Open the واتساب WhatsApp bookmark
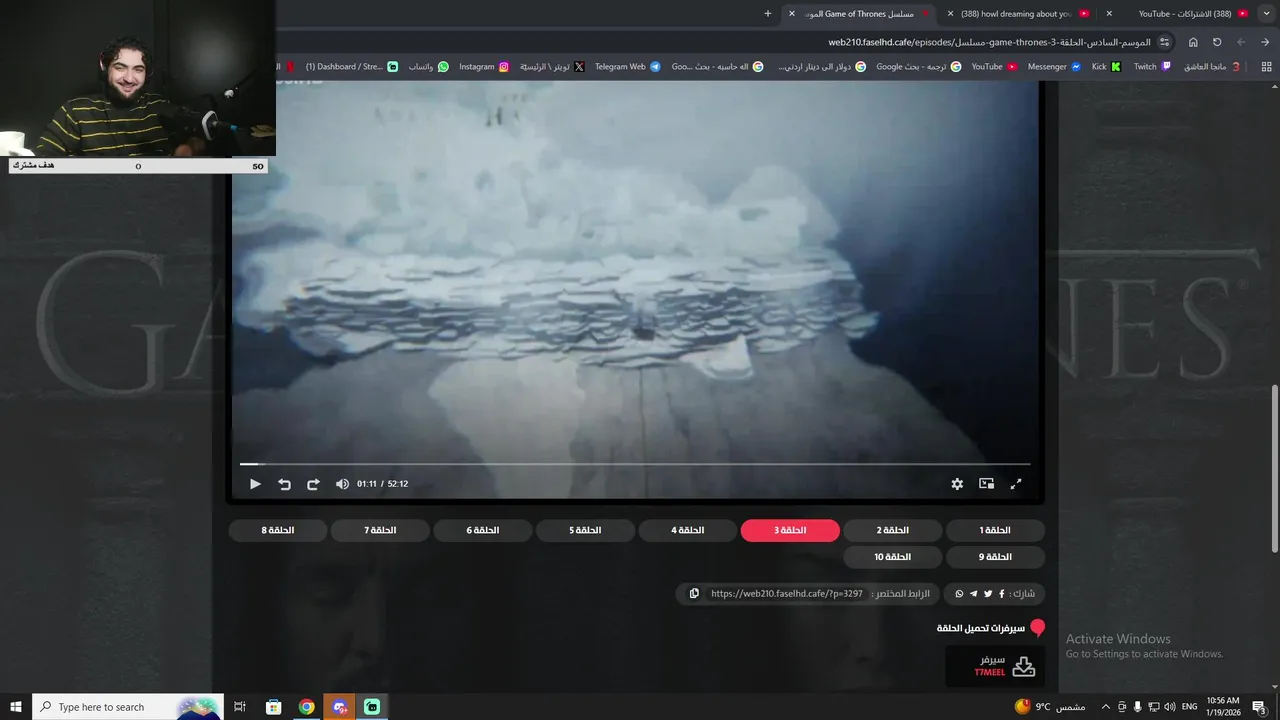Screen dimensions: 1280x720 (x=428, y=67)
